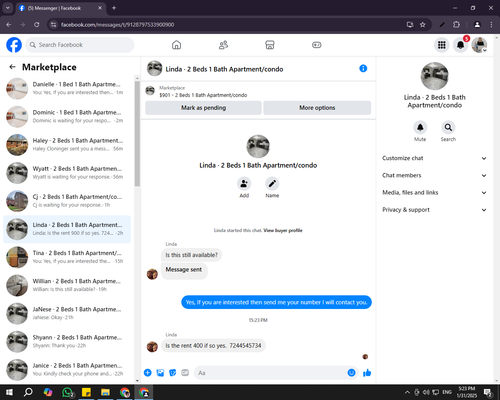This screenshot has width=500, height=400.
Task: Open Cj's 2 Beds 1 Bath conversation
Action: click(67, 201)
